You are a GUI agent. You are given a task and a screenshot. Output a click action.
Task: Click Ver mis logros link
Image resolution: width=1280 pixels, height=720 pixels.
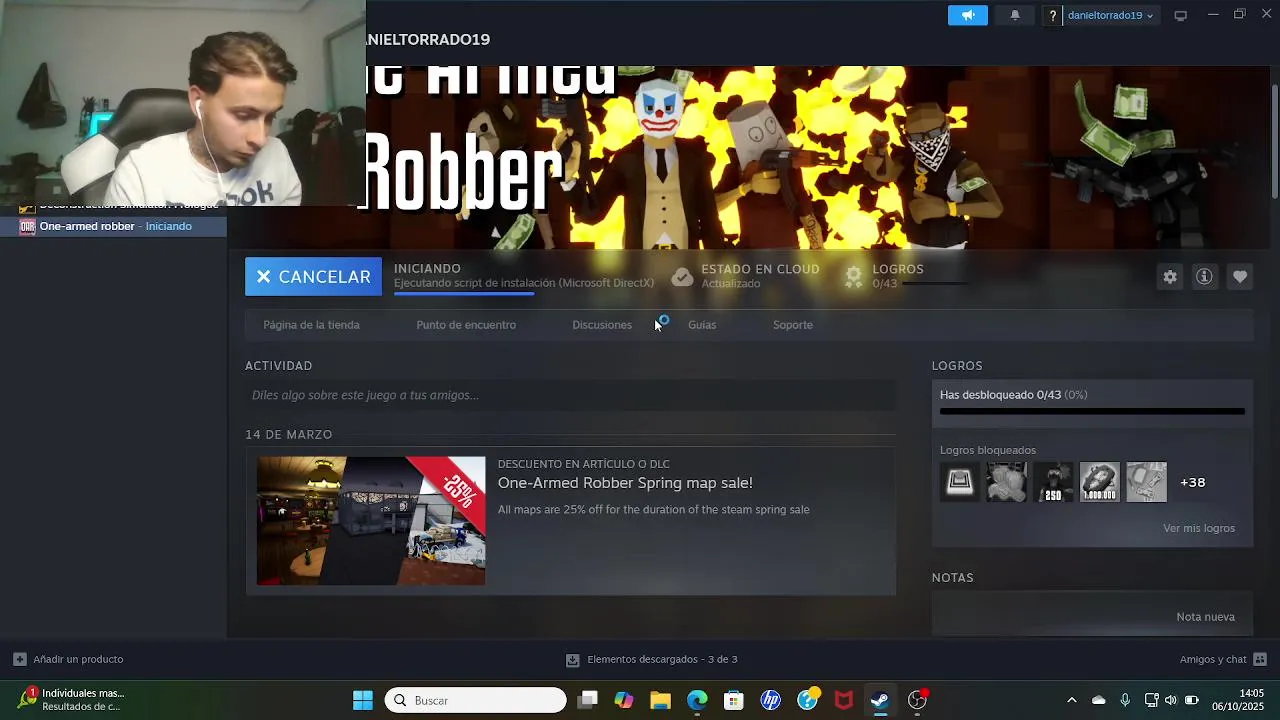click(1199, 528)
